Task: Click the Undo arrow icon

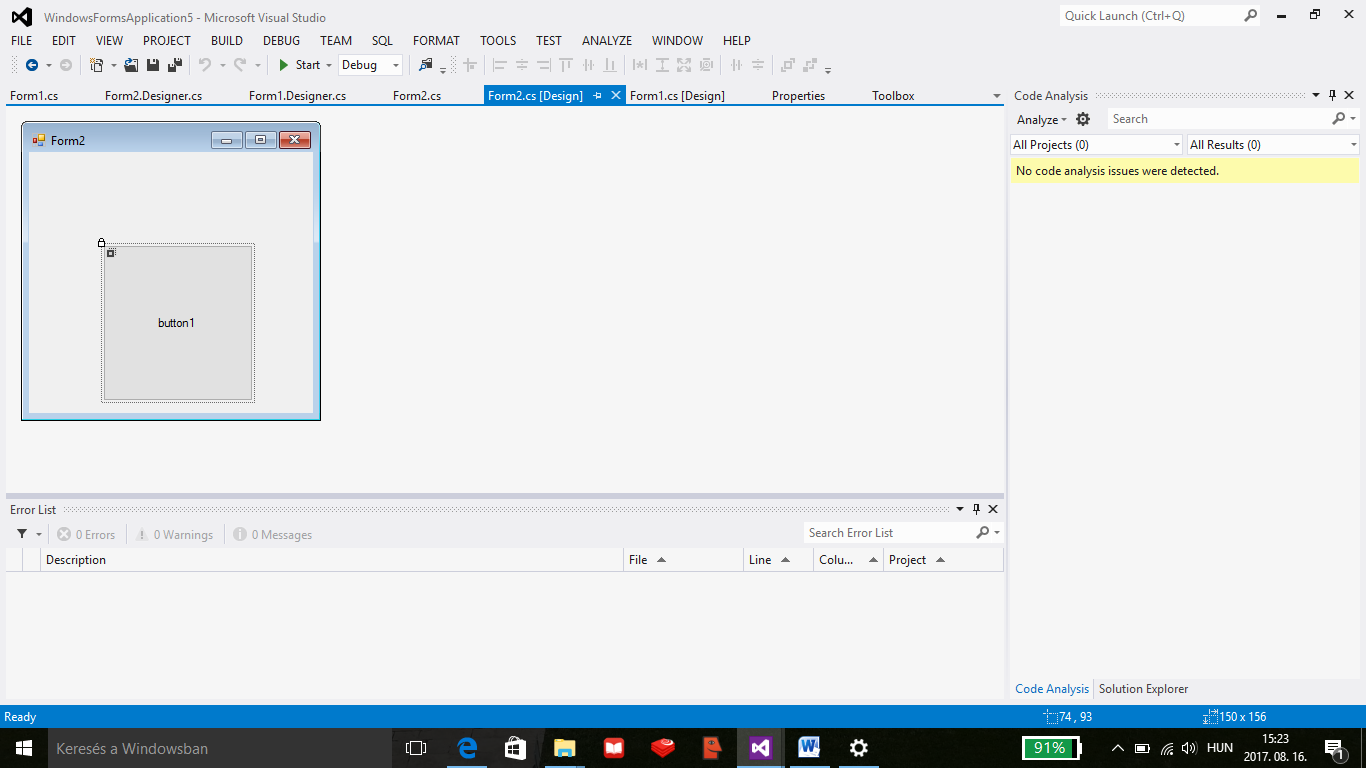Action: click(x=204, y=65)
